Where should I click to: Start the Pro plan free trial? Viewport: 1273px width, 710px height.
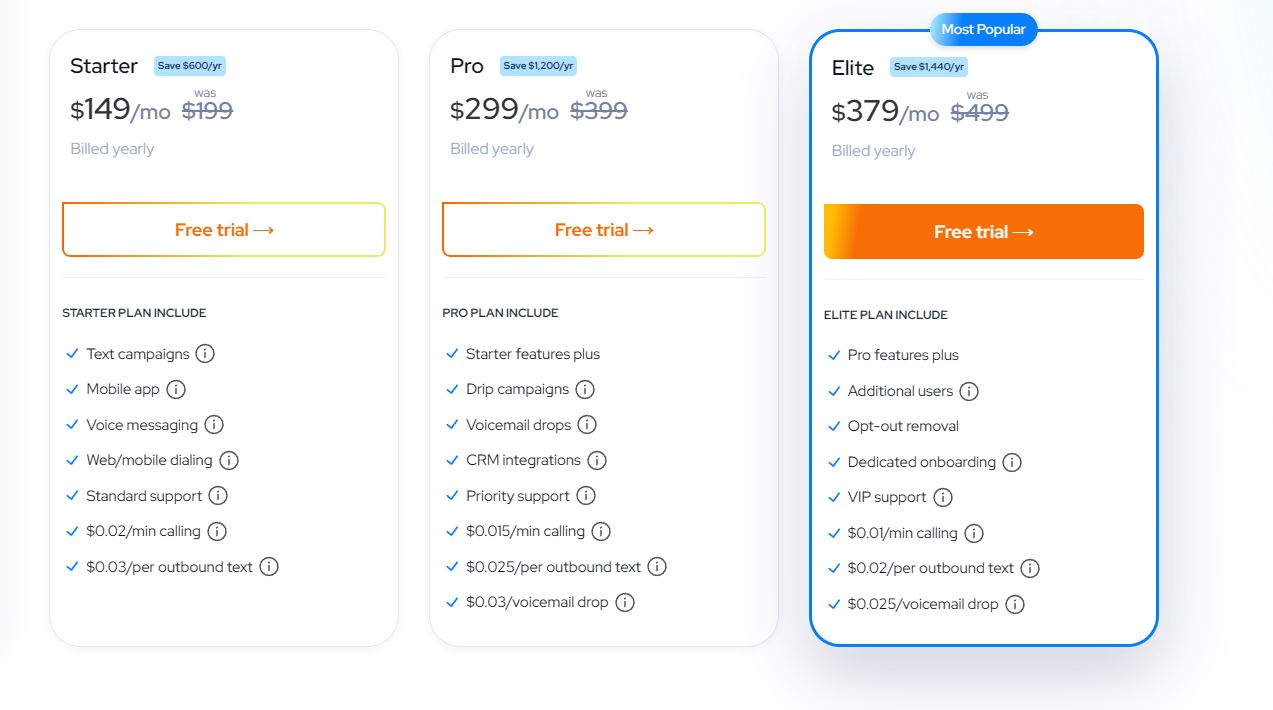pos(604,230)
